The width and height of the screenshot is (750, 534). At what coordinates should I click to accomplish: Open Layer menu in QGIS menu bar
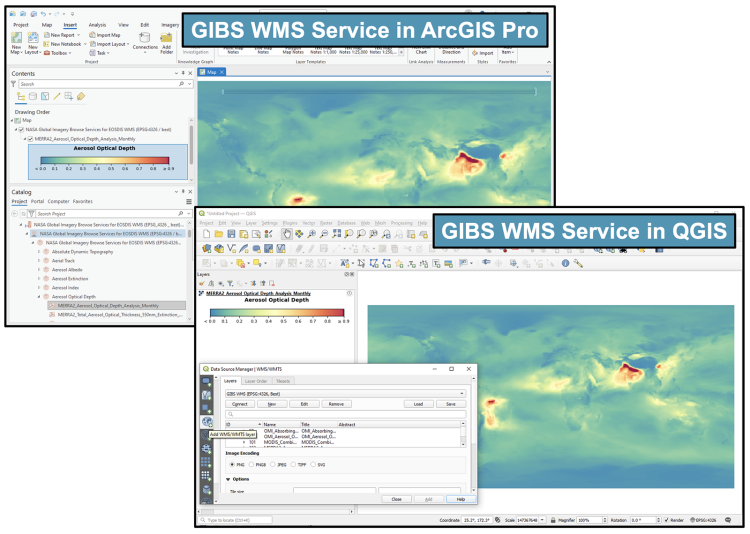click(251, 223)
